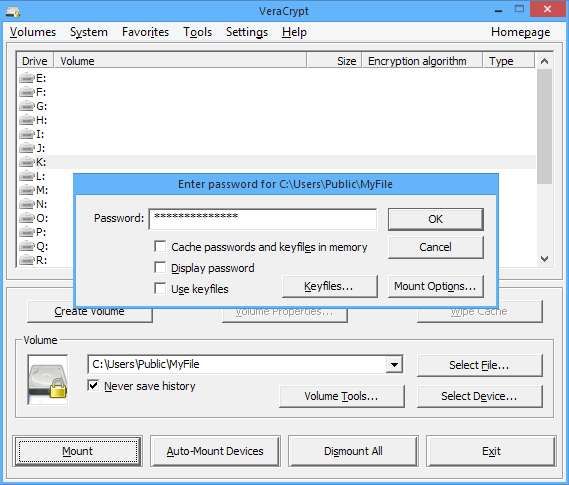Click the drive list scrollbar thumb

544,126
